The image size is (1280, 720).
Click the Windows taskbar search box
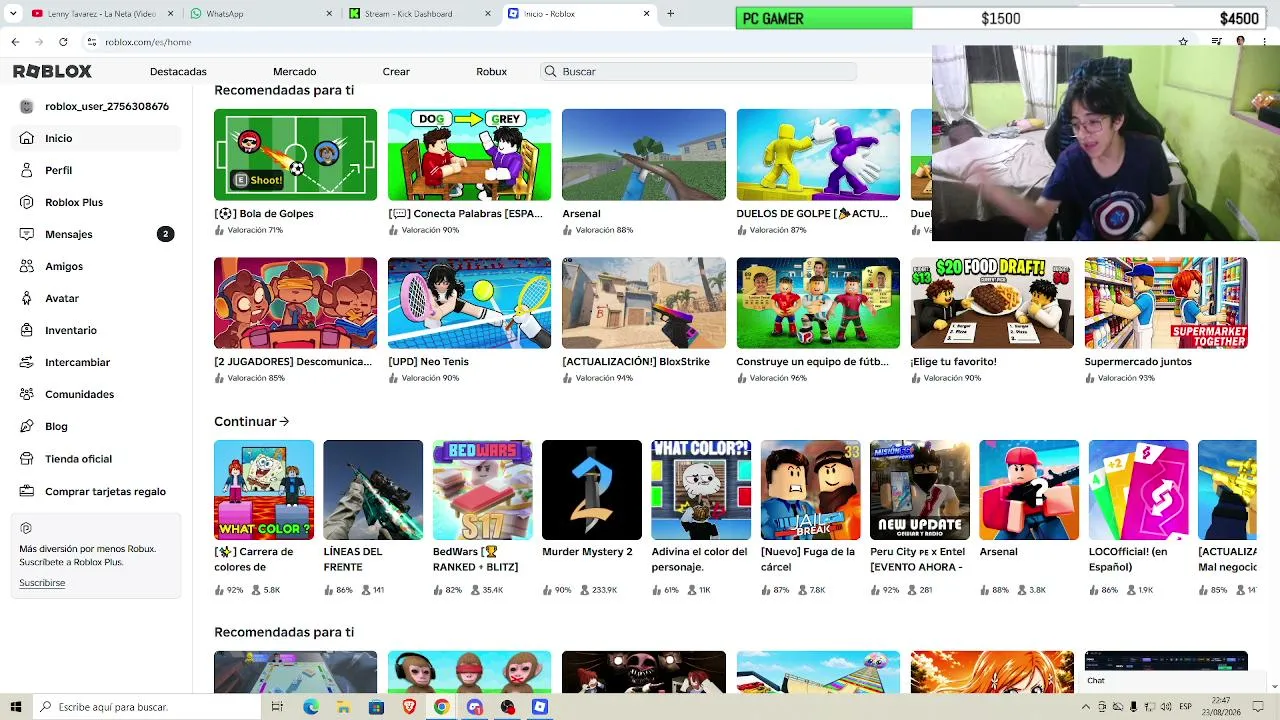[x=146, y=707]
